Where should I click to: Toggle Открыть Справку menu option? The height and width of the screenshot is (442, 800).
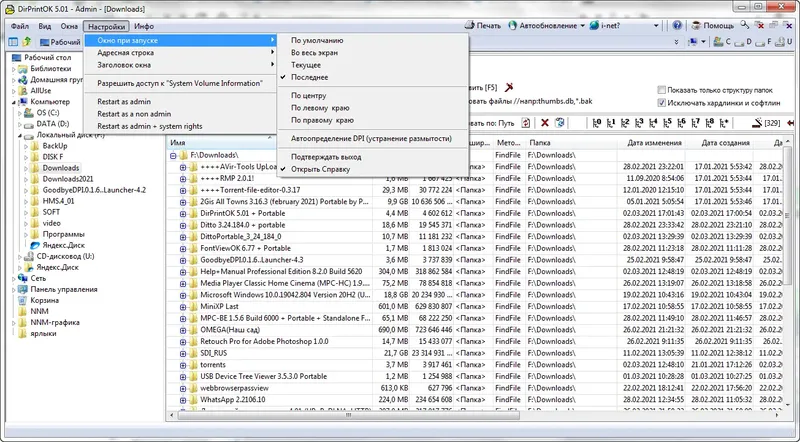point(373,169)
